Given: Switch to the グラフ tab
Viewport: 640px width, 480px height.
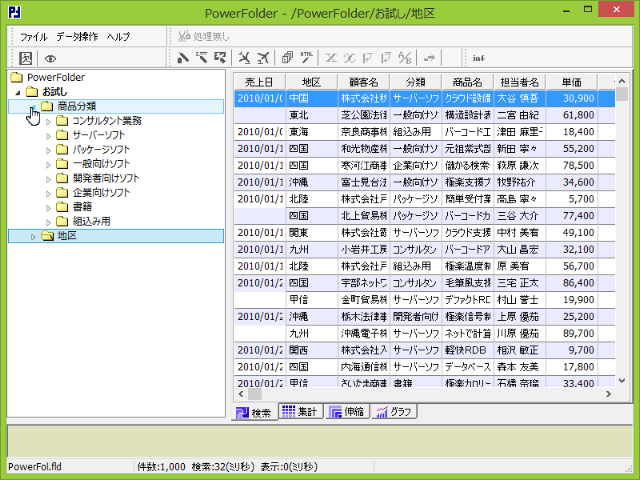Looking at the screenshot, I should [394, 411].
